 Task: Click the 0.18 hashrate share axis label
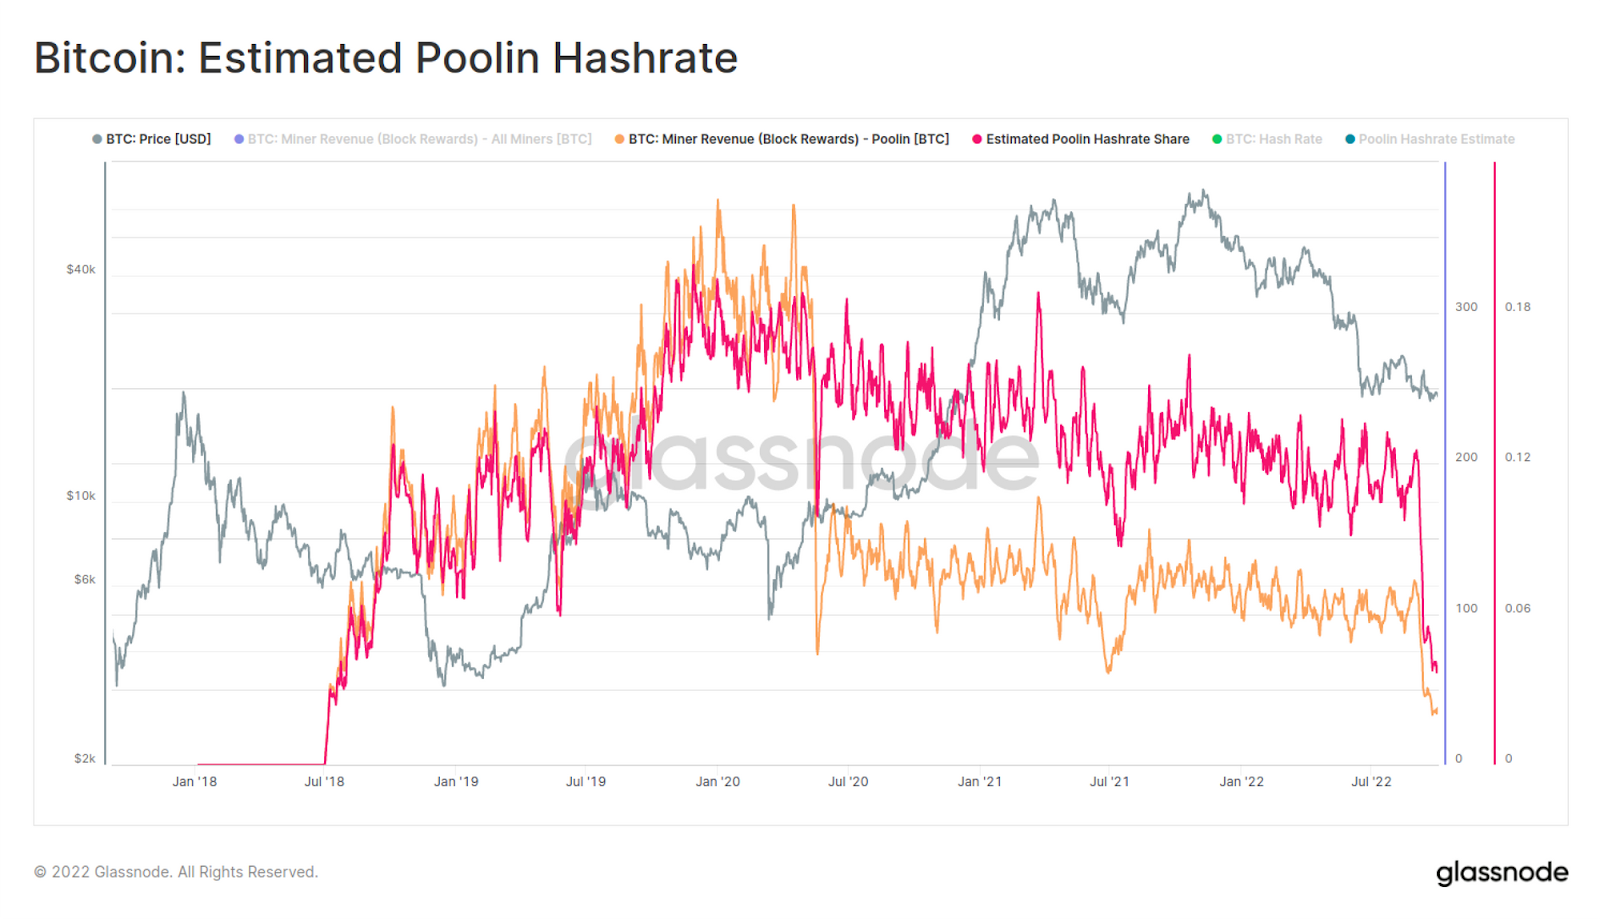coord(1518,307)
